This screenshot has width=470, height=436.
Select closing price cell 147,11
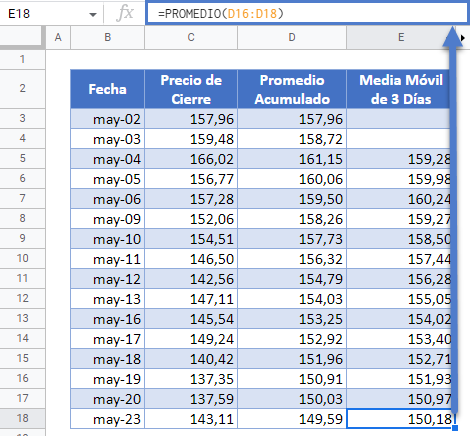191,299
